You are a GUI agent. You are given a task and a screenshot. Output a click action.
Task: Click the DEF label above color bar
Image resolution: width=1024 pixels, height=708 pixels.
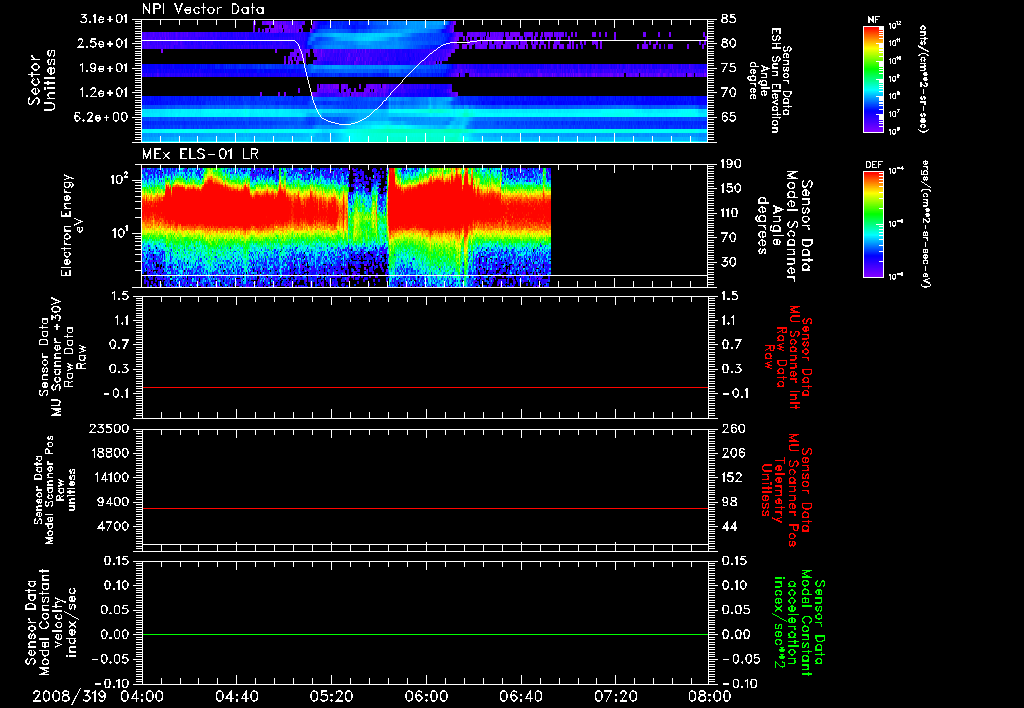click(873, 165)
